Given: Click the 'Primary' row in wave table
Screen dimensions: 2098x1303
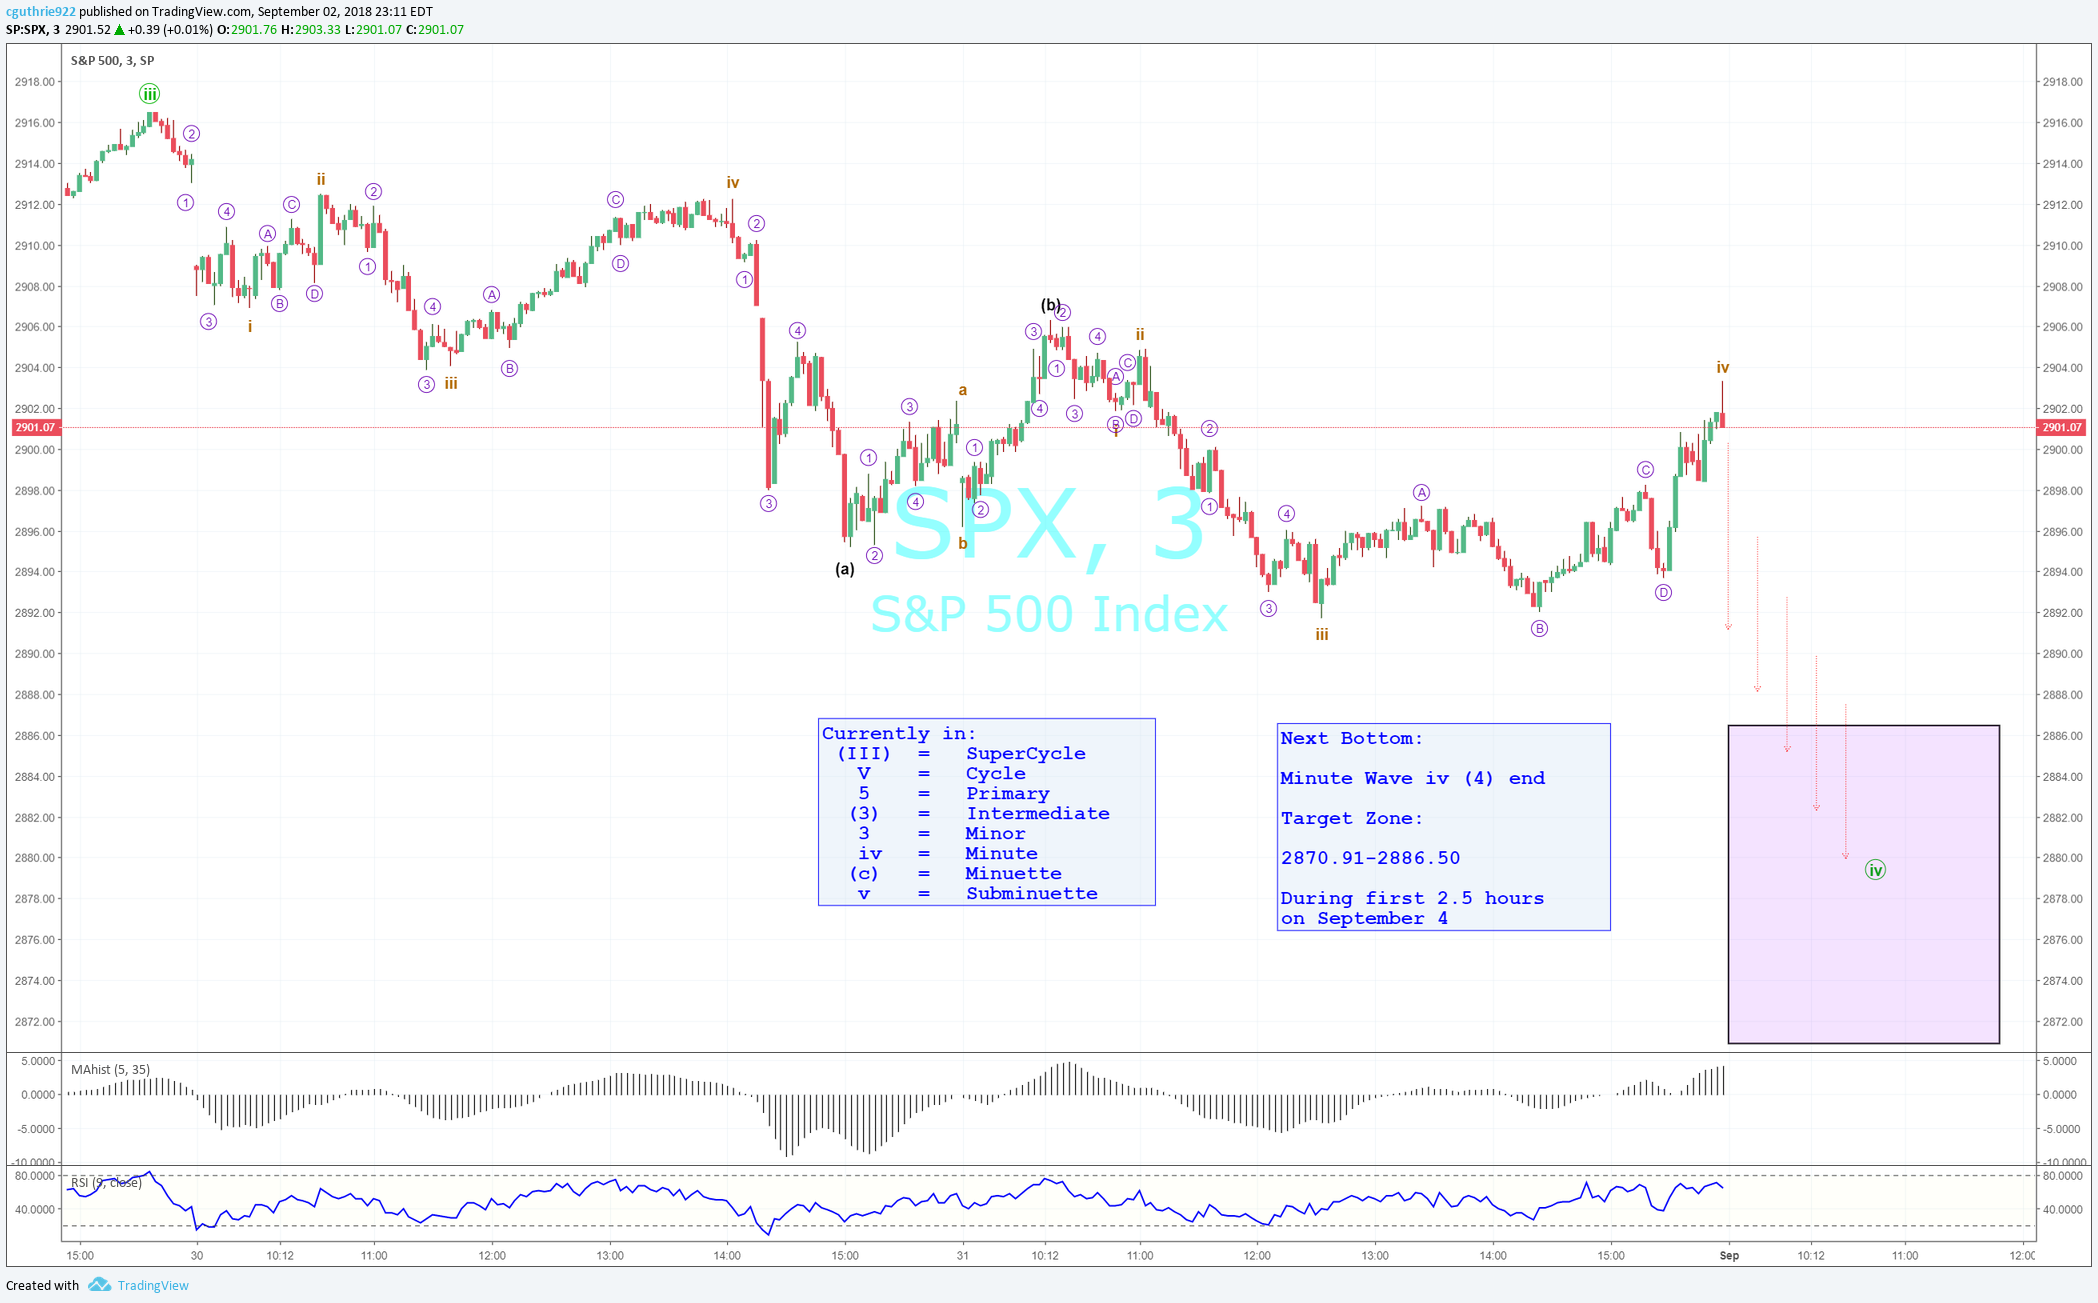Looking at the screenshot, I should [x=954, y=793].
